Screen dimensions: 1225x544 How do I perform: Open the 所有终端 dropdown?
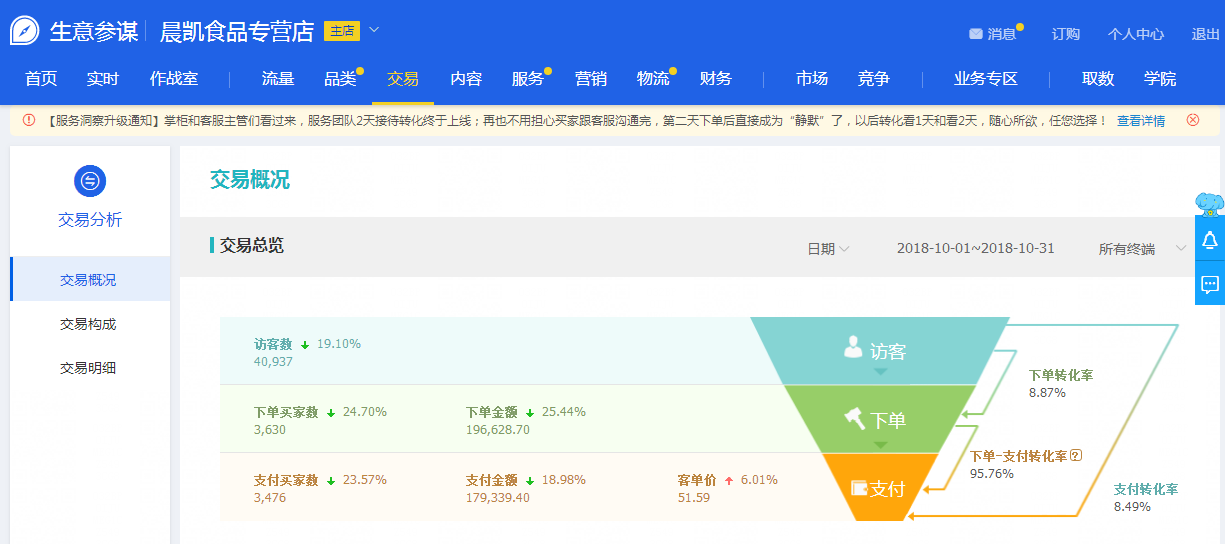(1143, 248)
